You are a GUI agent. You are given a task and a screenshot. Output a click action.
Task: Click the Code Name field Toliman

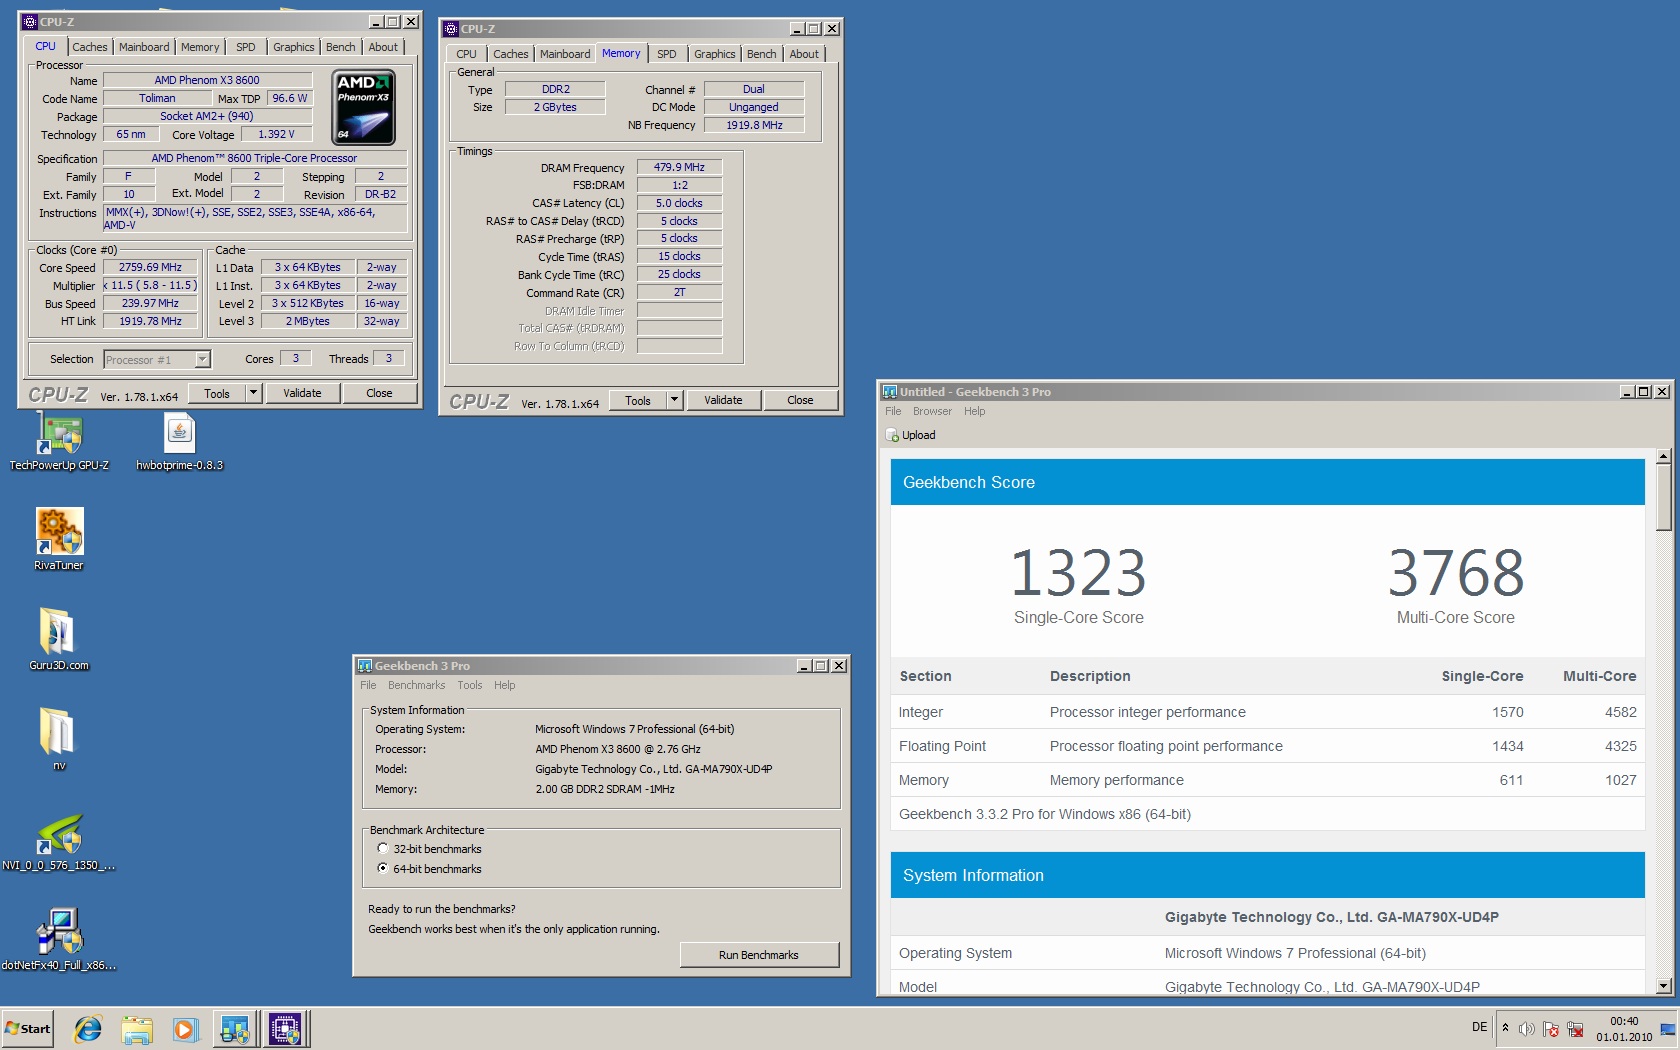pyautogui.click(x=157, y=98)
